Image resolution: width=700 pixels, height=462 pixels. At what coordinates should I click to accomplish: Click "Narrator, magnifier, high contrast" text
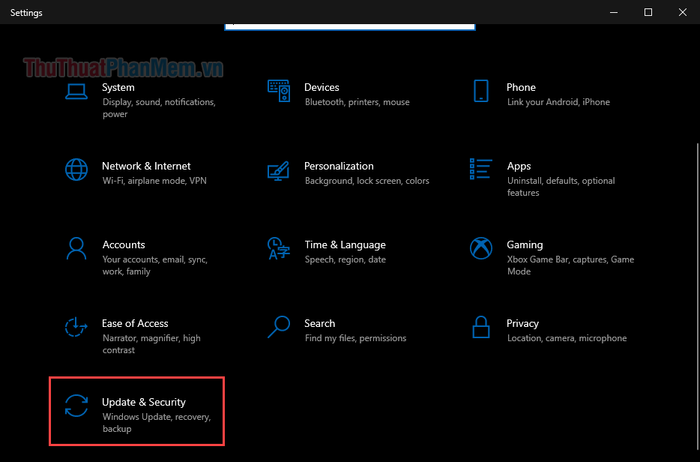pyautogui.click(x=151, y=344)
